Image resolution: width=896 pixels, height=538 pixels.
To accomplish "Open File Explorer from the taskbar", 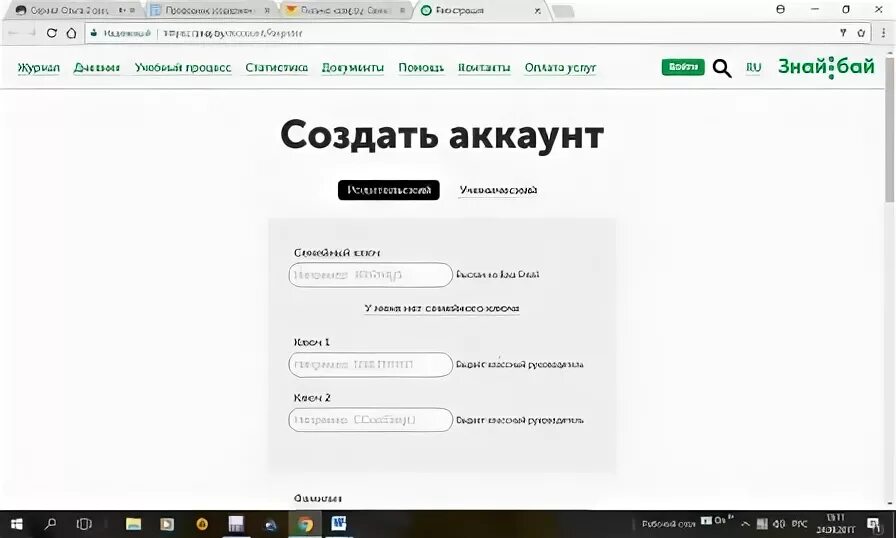I will [x=133, y=524].
